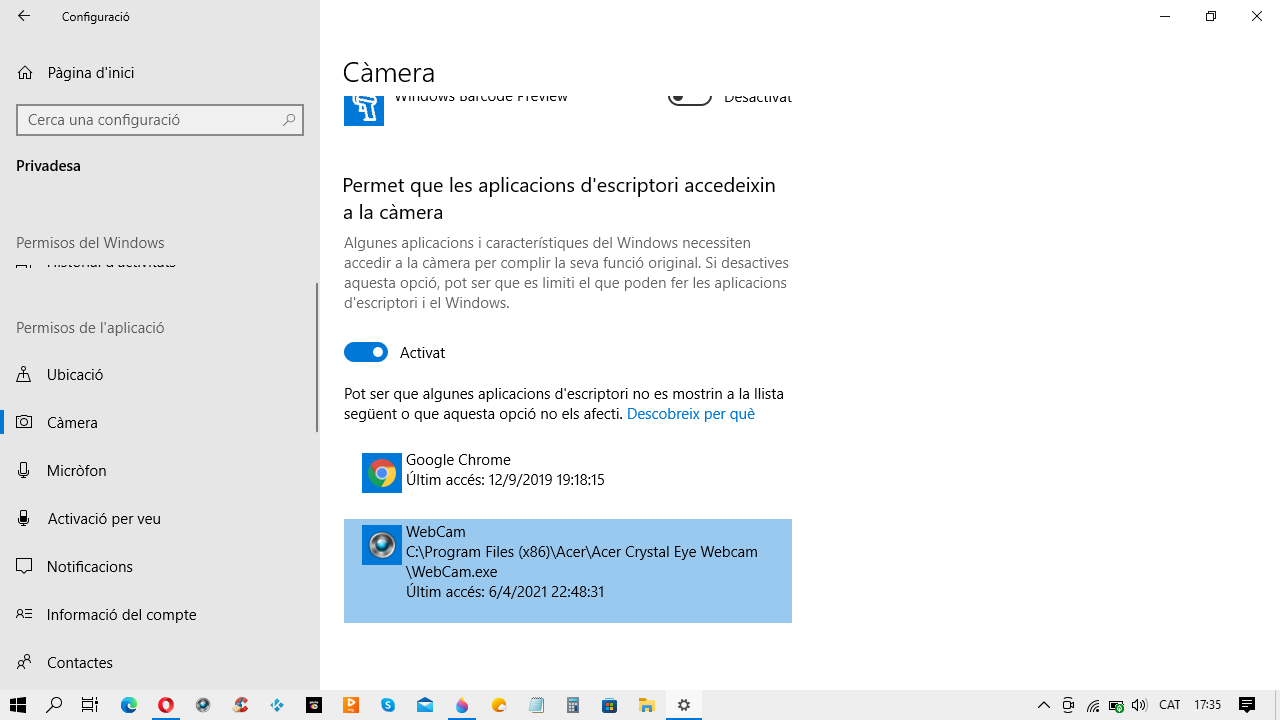1280x720 pixels.
Task: Open Task View from the taskbar
Action: coord(90,705)
